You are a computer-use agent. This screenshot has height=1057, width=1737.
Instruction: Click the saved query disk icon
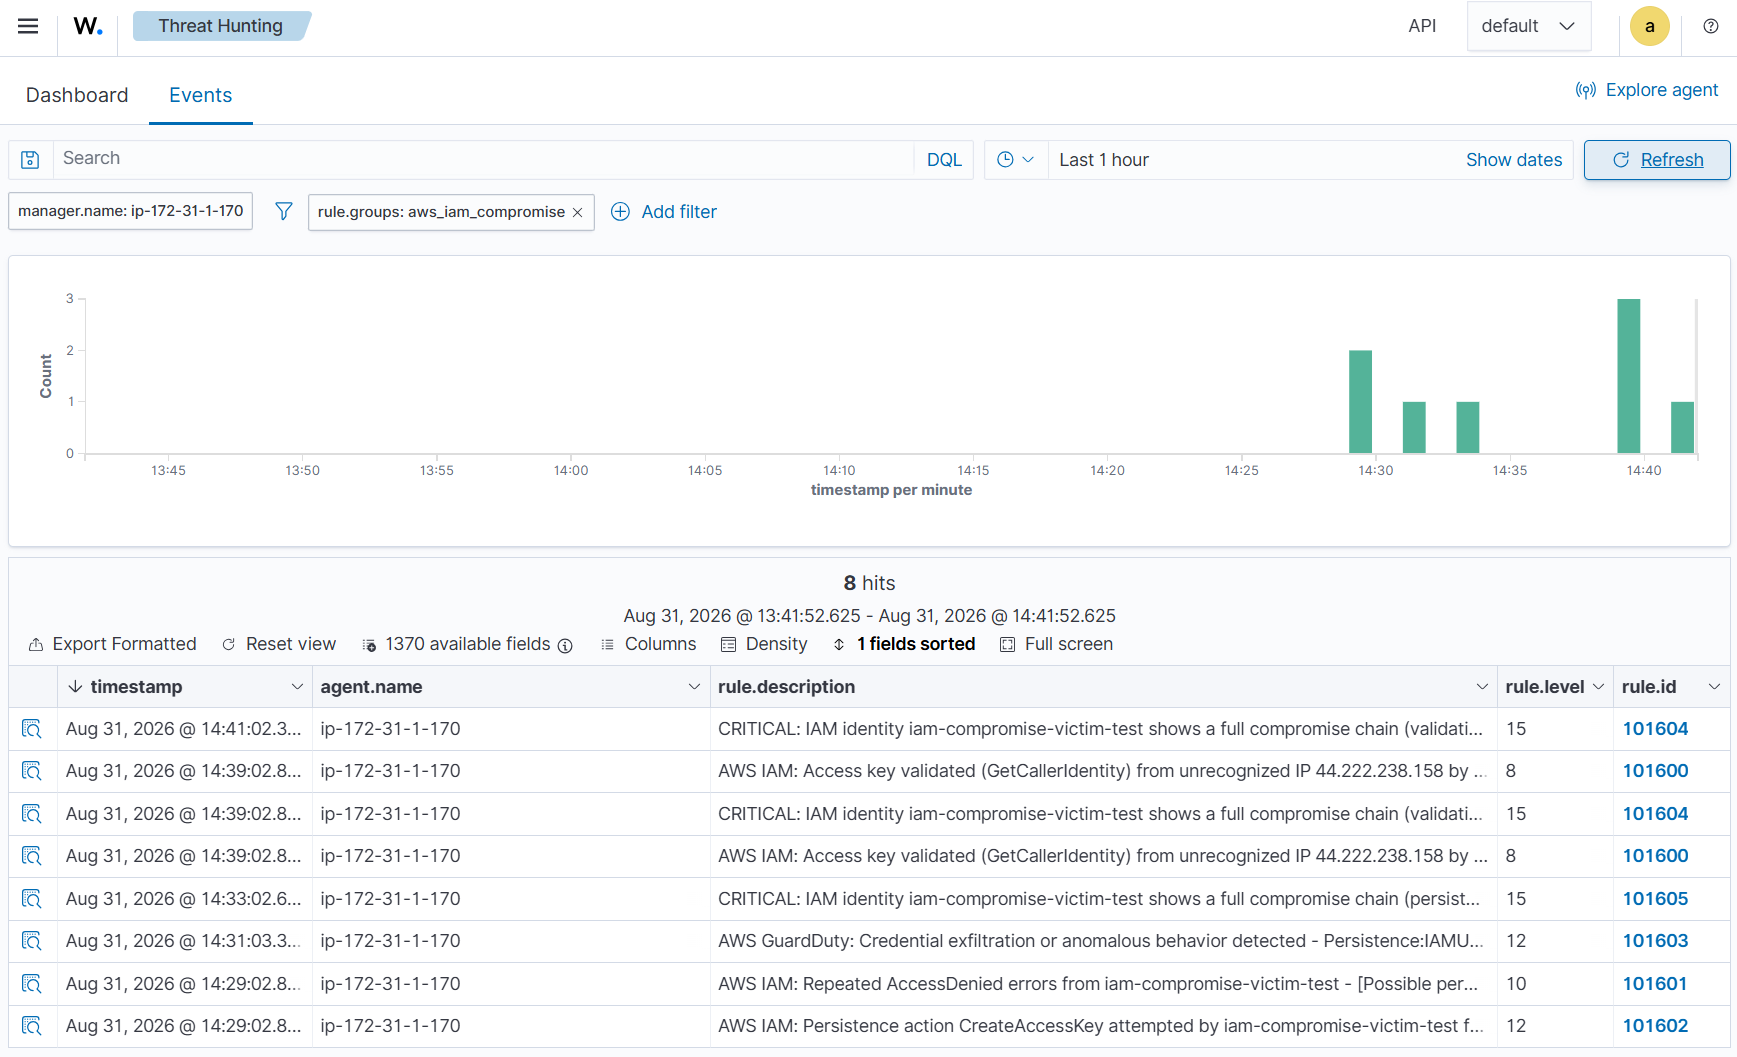tap(31, 159)
